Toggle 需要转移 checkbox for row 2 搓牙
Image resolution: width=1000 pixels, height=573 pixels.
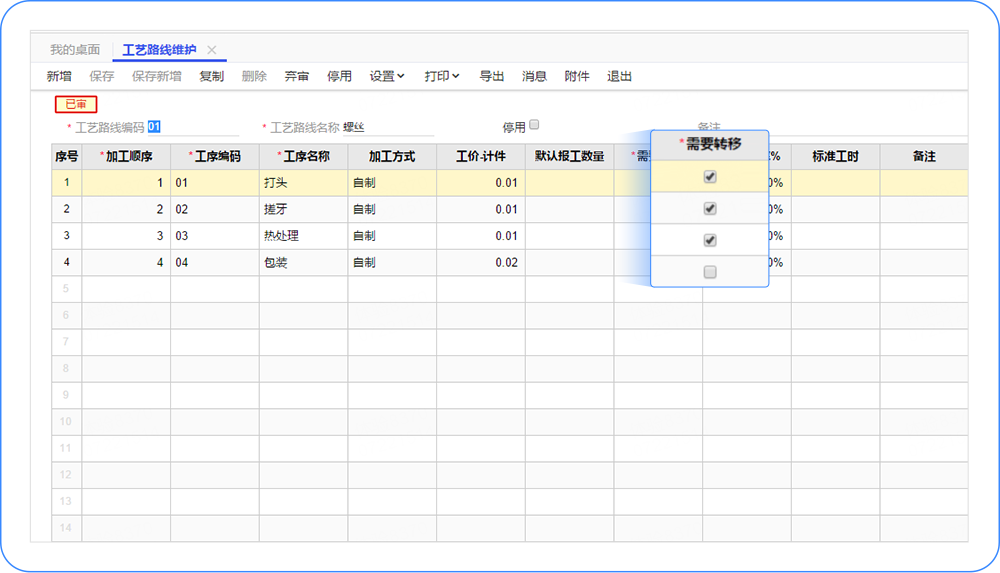tap(710, 209)
